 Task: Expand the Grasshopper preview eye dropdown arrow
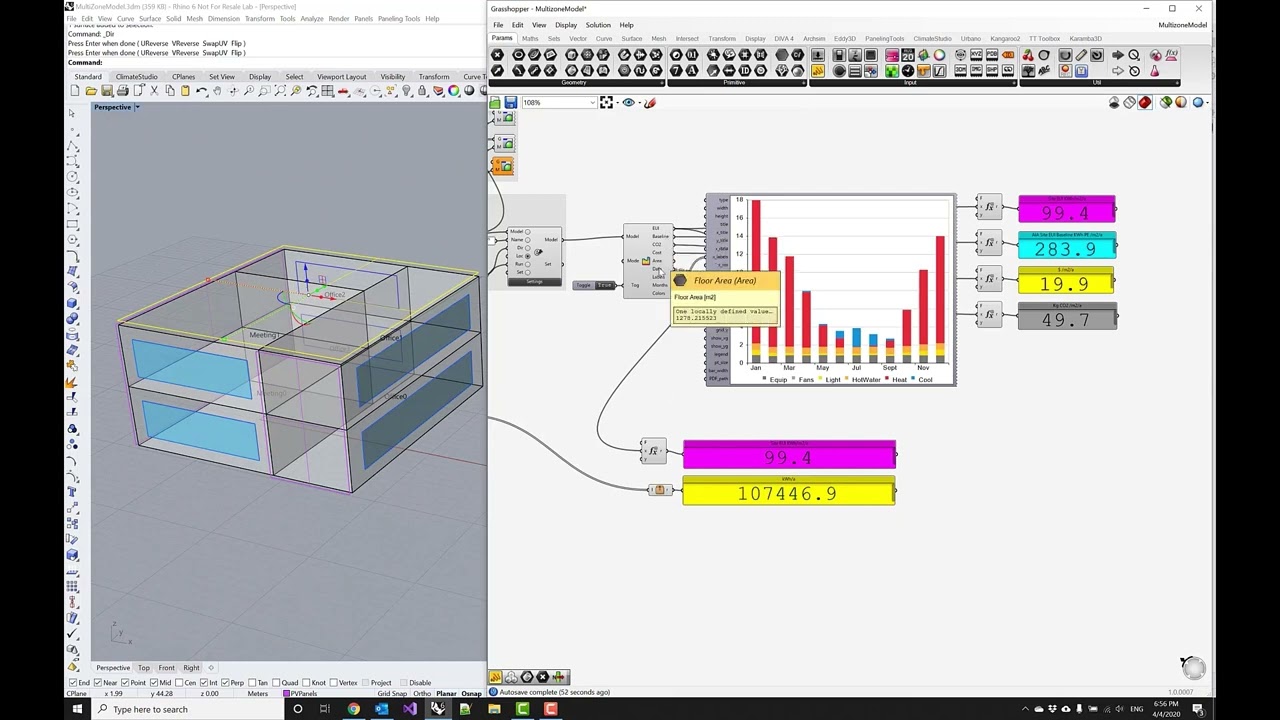[x=639, y=103]
